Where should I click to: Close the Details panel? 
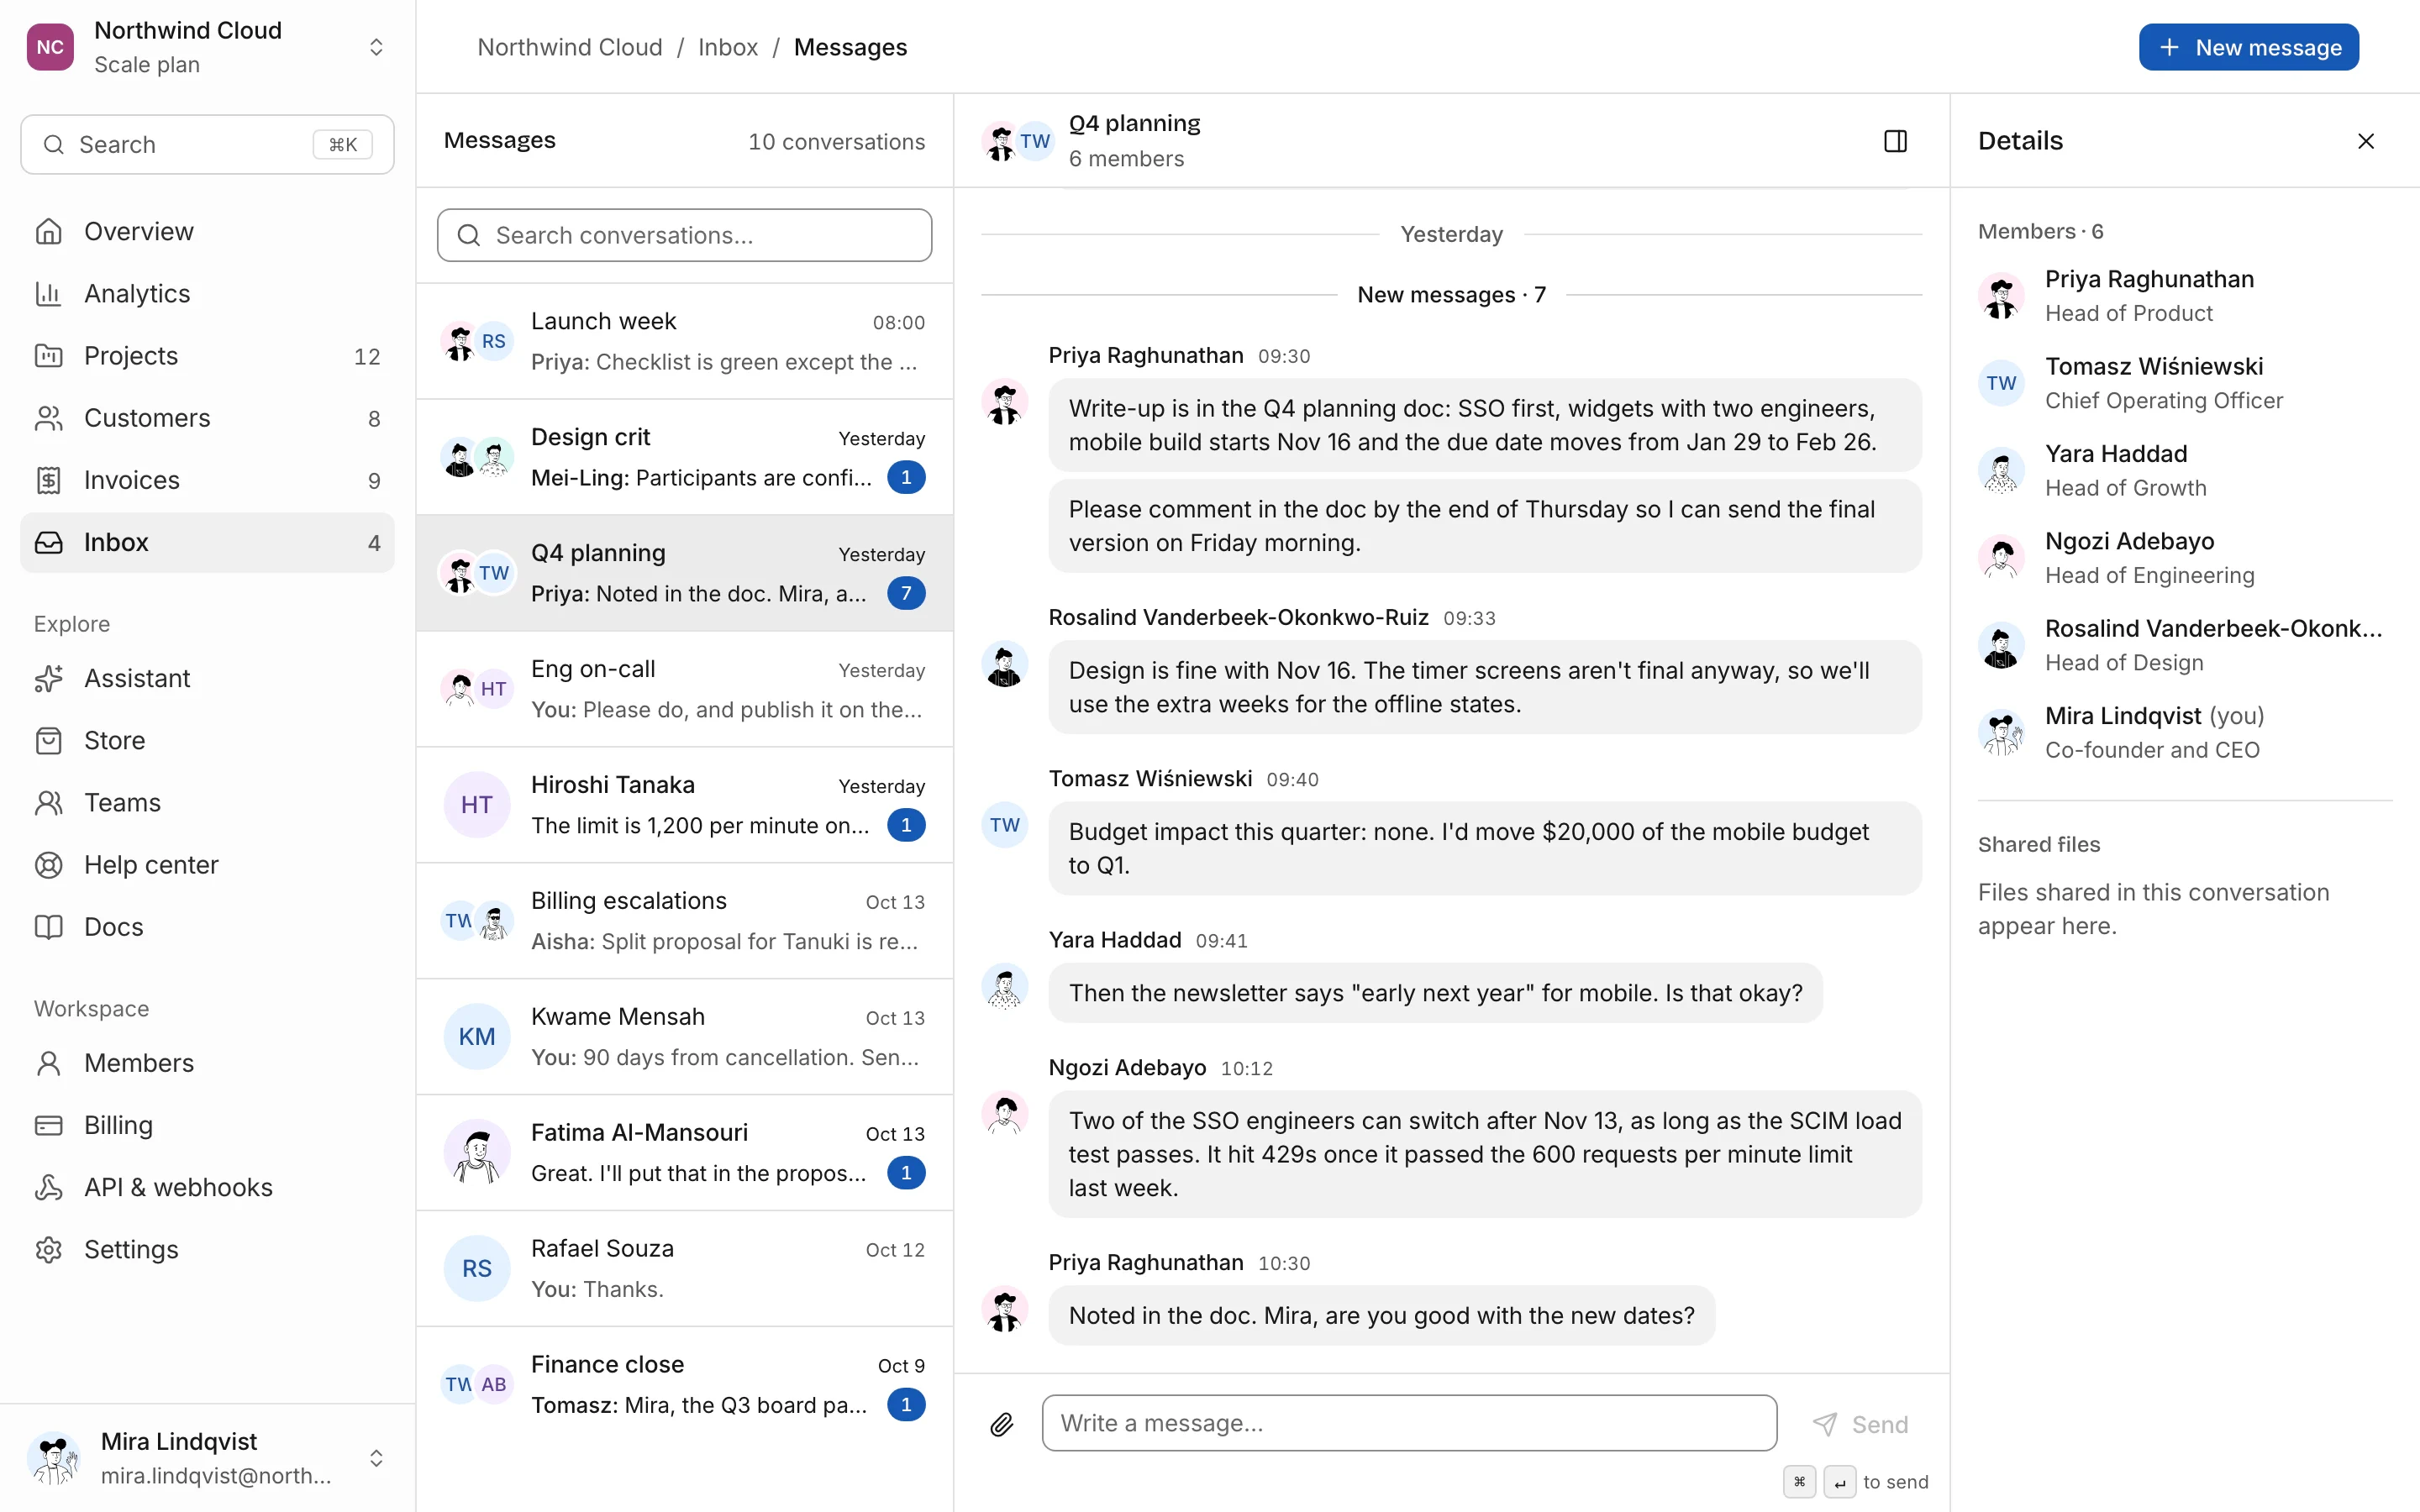tap(2365, 141)
